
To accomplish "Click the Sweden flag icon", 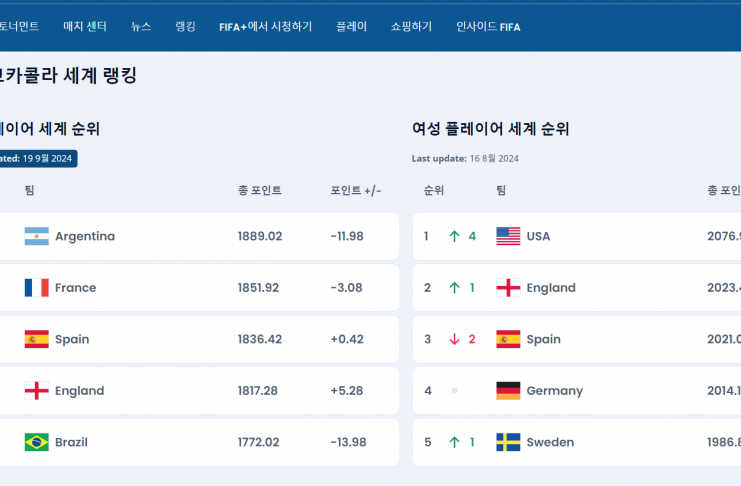I will point(508,442).
